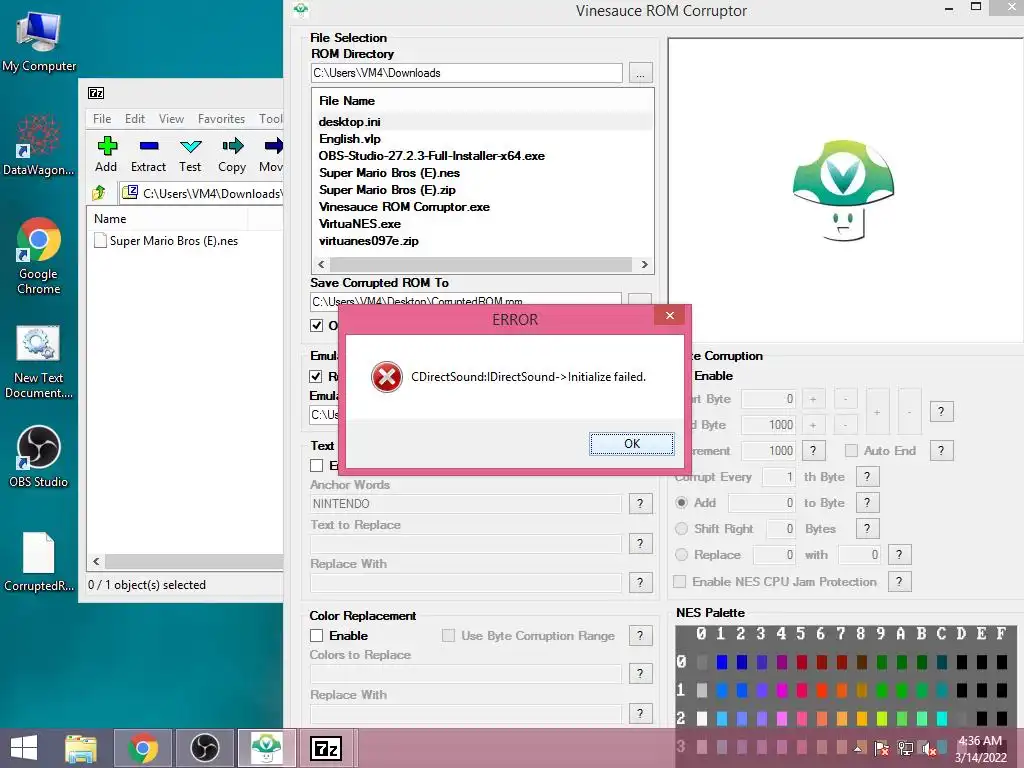Screen dimensions: 1024x768
Task: Open help for NES CPU Jam Protection
Action: click(899, 581)
